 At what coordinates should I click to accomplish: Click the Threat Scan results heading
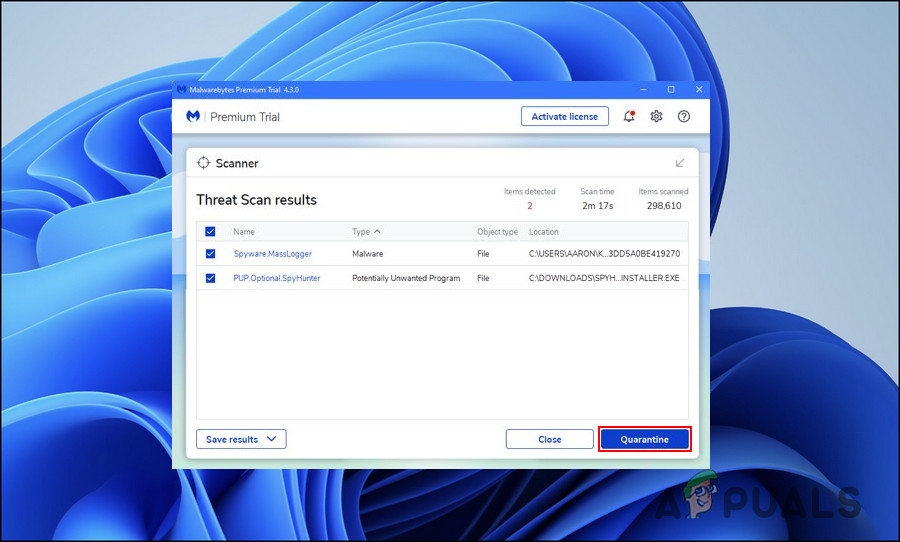[x=257, y=200]
